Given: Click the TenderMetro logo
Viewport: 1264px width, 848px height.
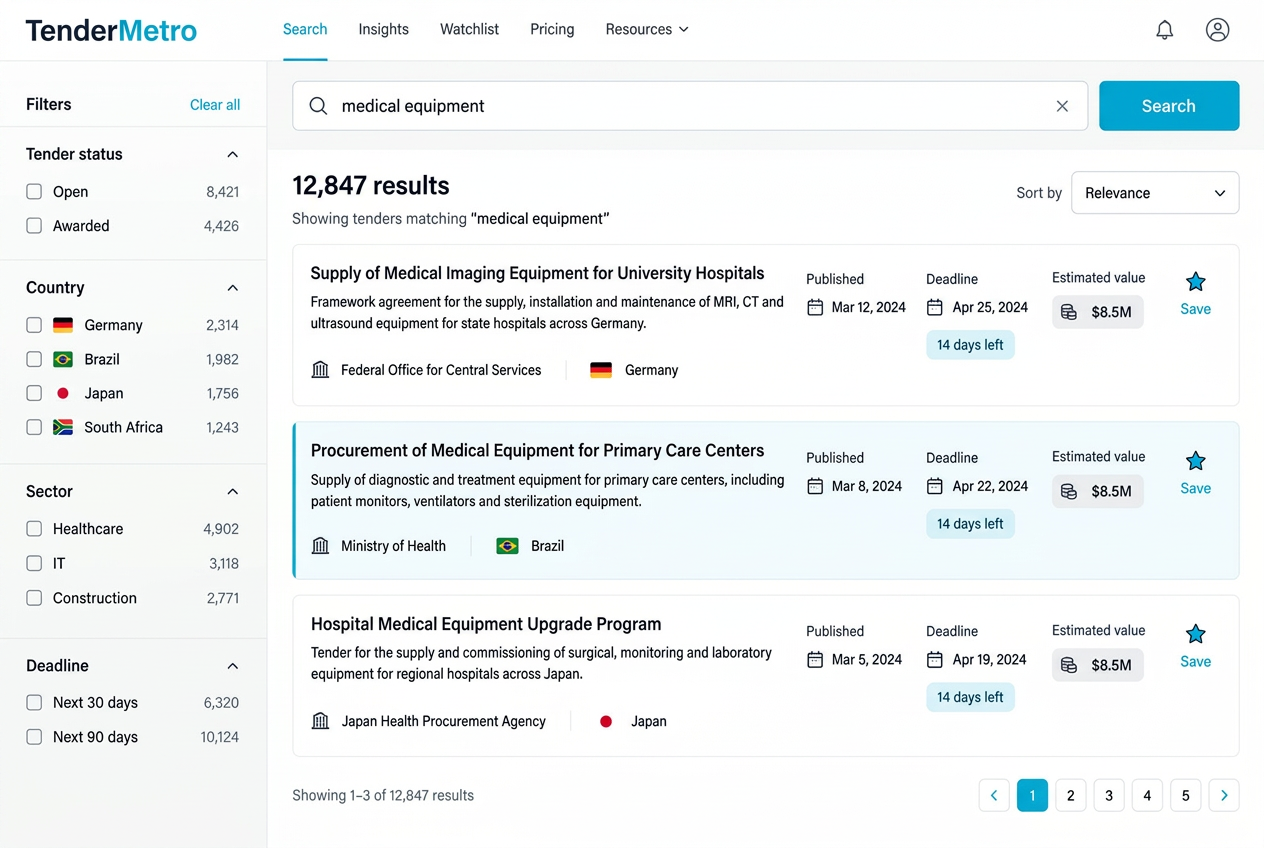Looking at the screenshot, I should (x=111, y=30).
